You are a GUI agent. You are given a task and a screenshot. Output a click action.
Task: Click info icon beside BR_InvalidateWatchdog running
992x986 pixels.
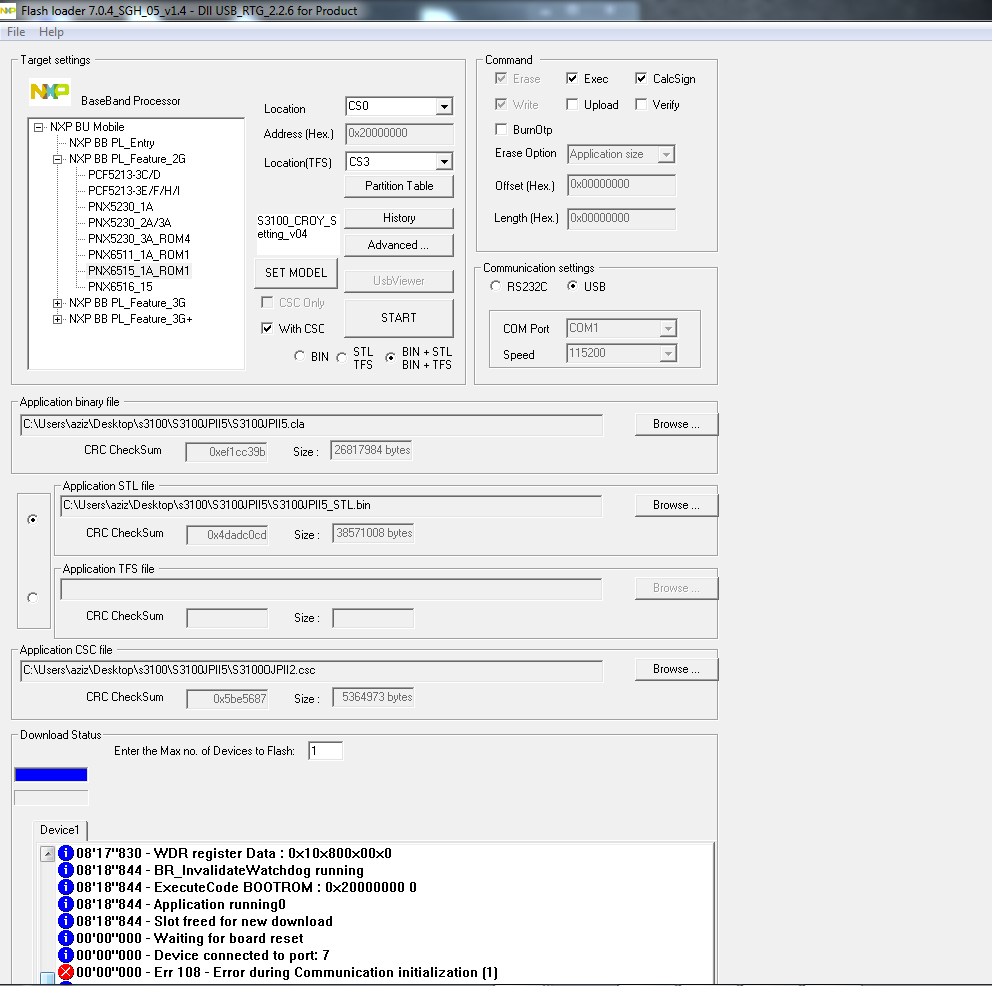coord(66,870)
